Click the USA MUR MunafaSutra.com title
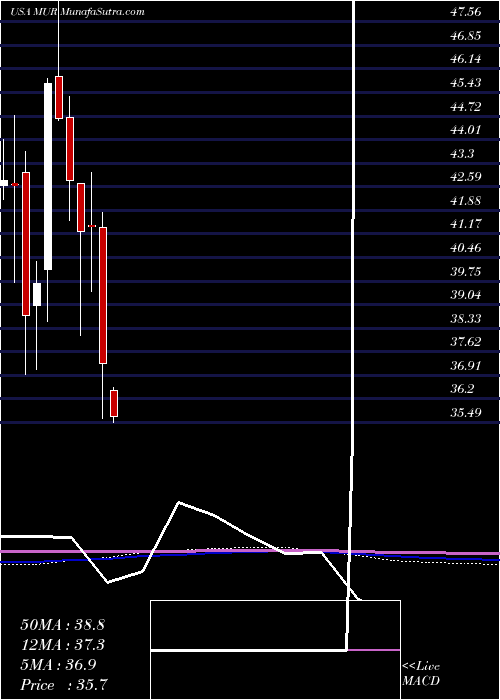Image resolution: width=500 pixels, height=700 pixels. click(77, 12)
